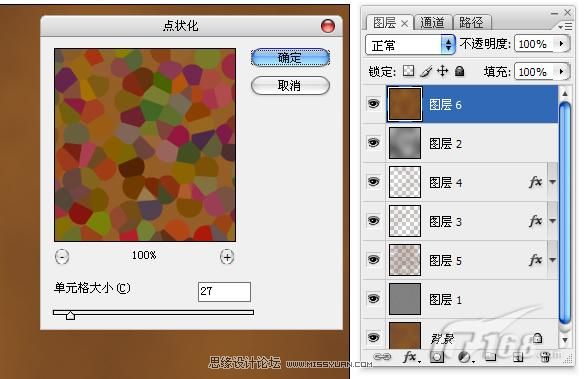Lock image pixels brush icon
This screenshot has width=585, height=379.
[426, 71]
